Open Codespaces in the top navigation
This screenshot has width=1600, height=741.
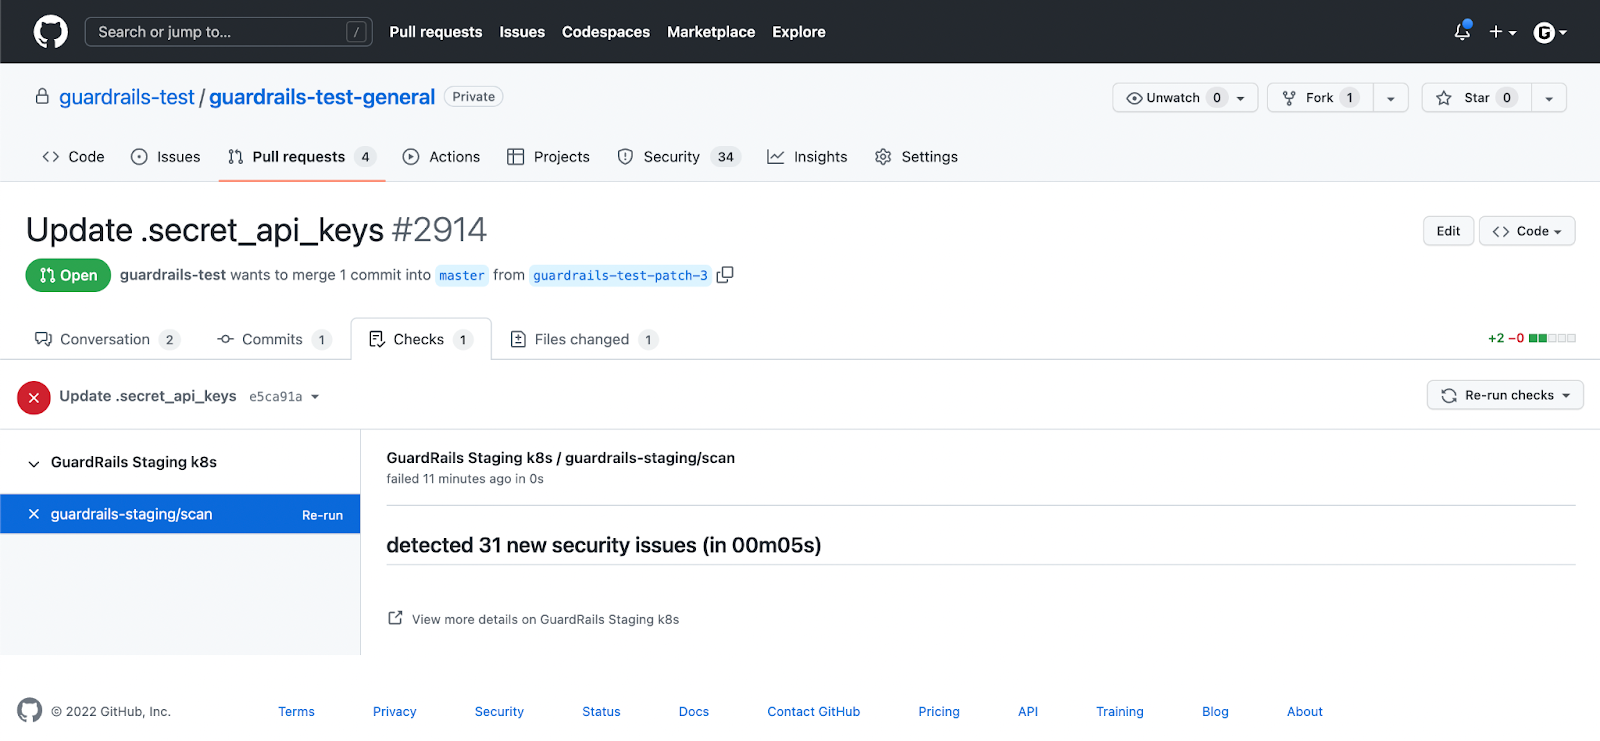point(606,32)
